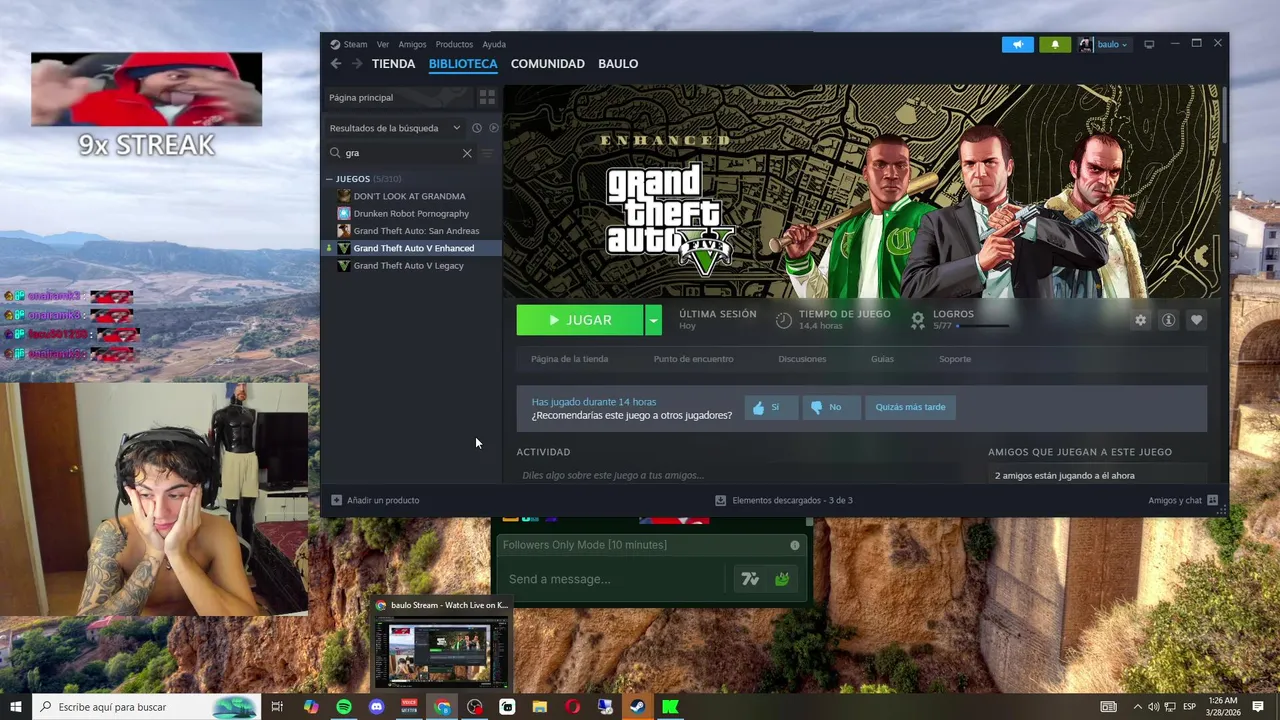This screenshot has height=720, width=1280.
Task: Click 'Send a message' chat field
Action: [x=614, y=579]
